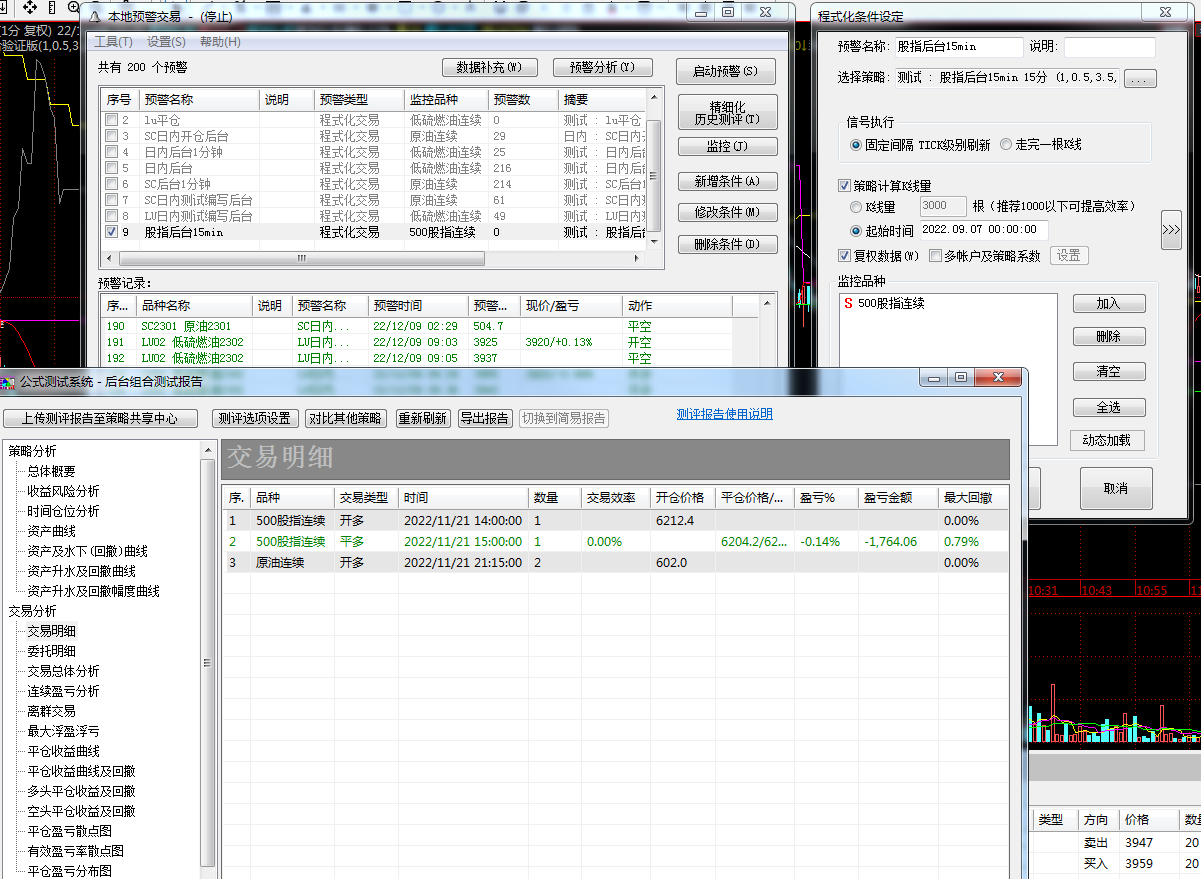Enable 多帐户及策略系数 checkbox
The width and height of the screenshot is (1201, 879).
935,256
